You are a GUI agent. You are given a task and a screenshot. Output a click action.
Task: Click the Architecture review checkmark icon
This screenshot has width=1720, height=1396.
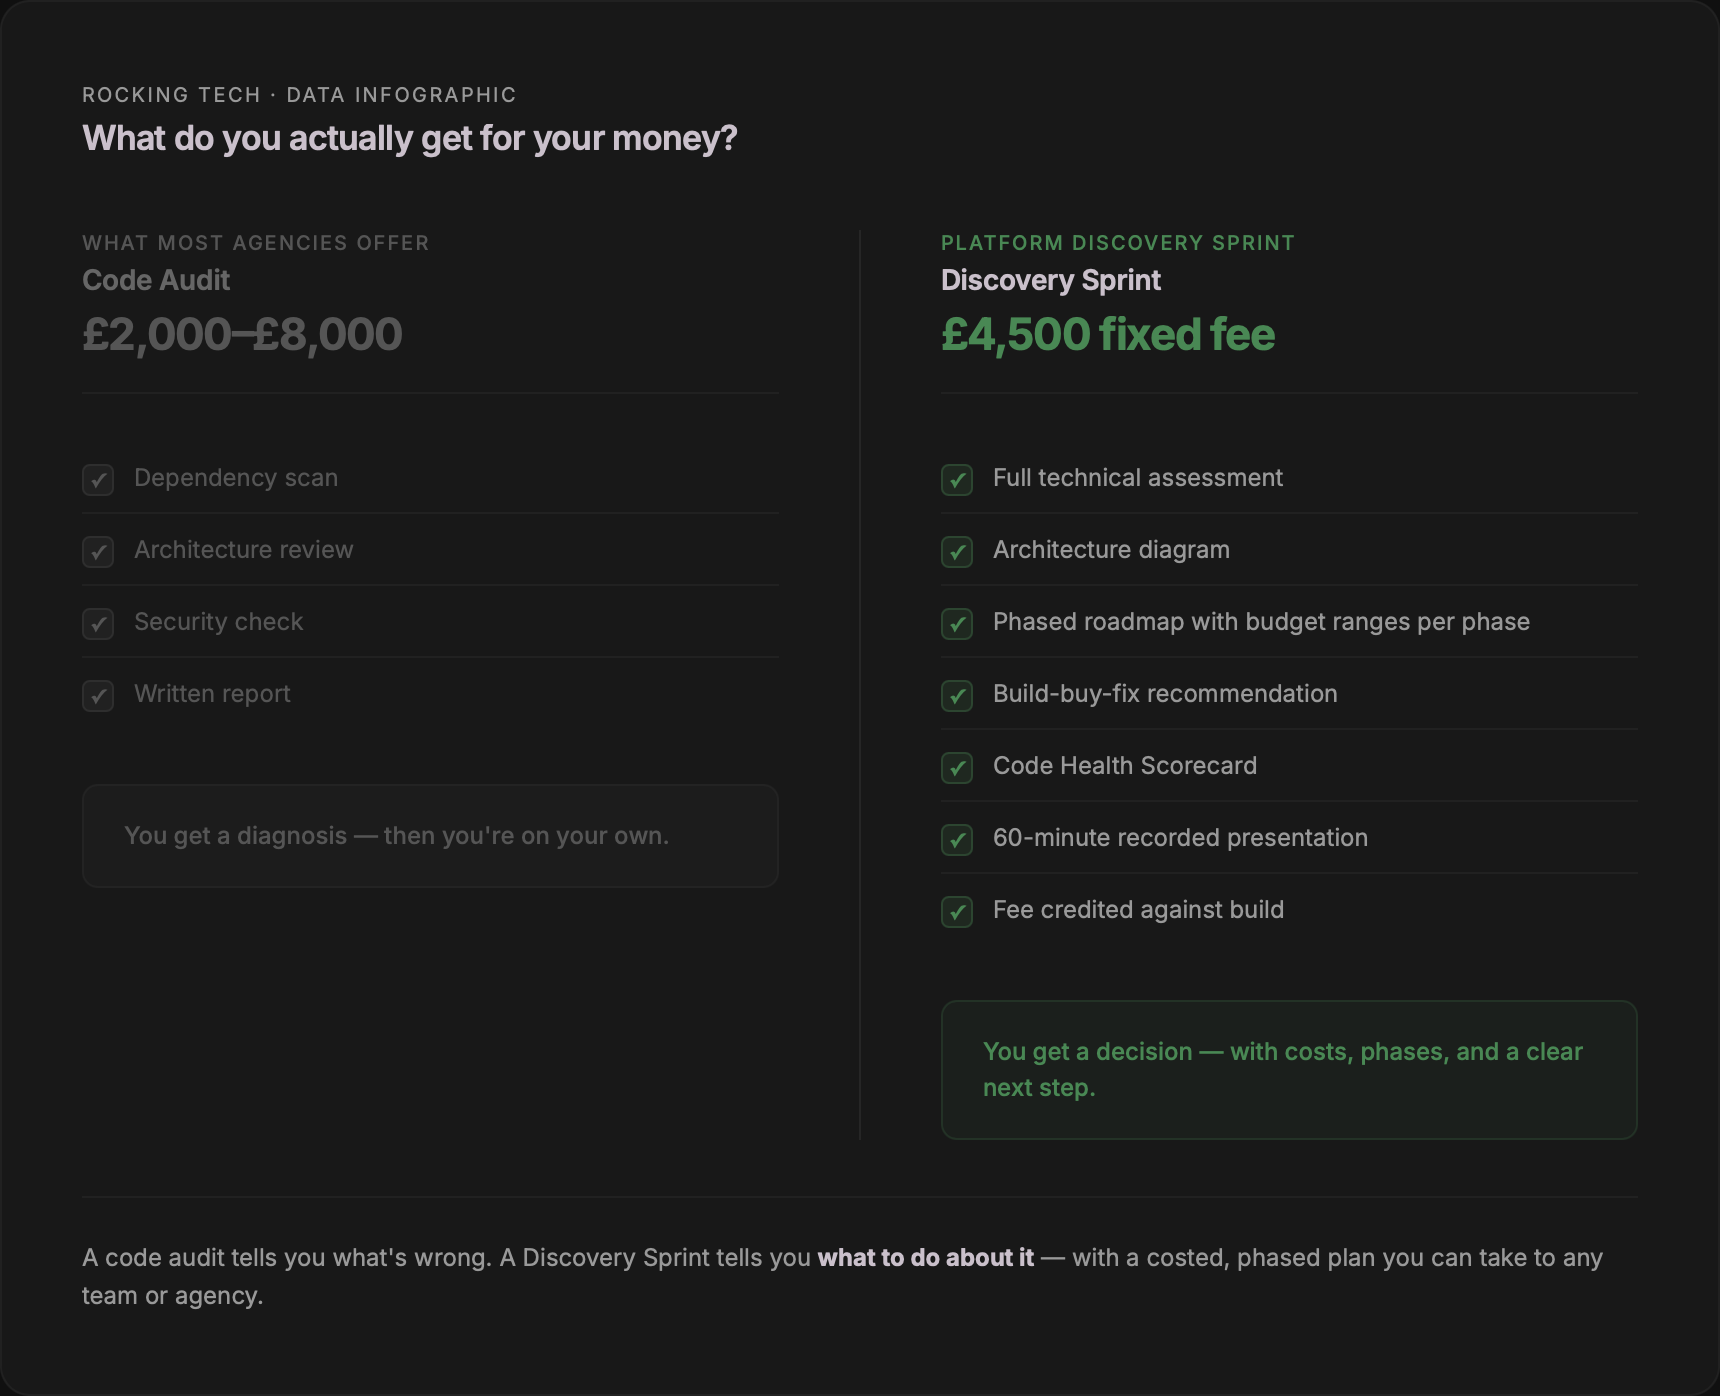coord(98,552)
